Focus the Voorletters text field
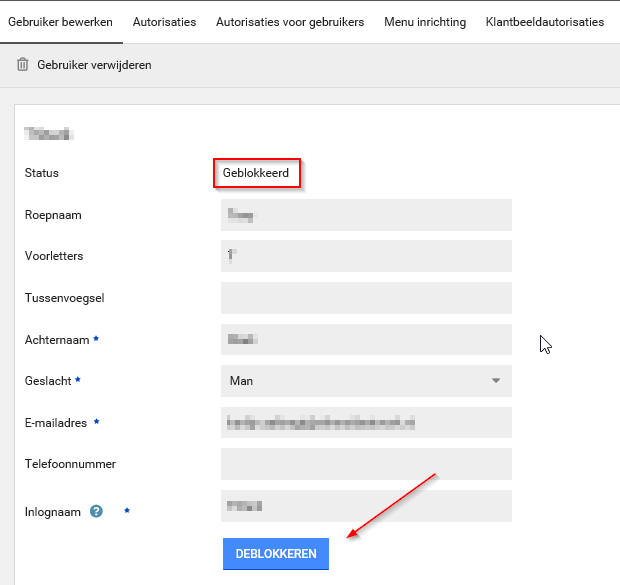620x585 pixels. coord(366,256)
